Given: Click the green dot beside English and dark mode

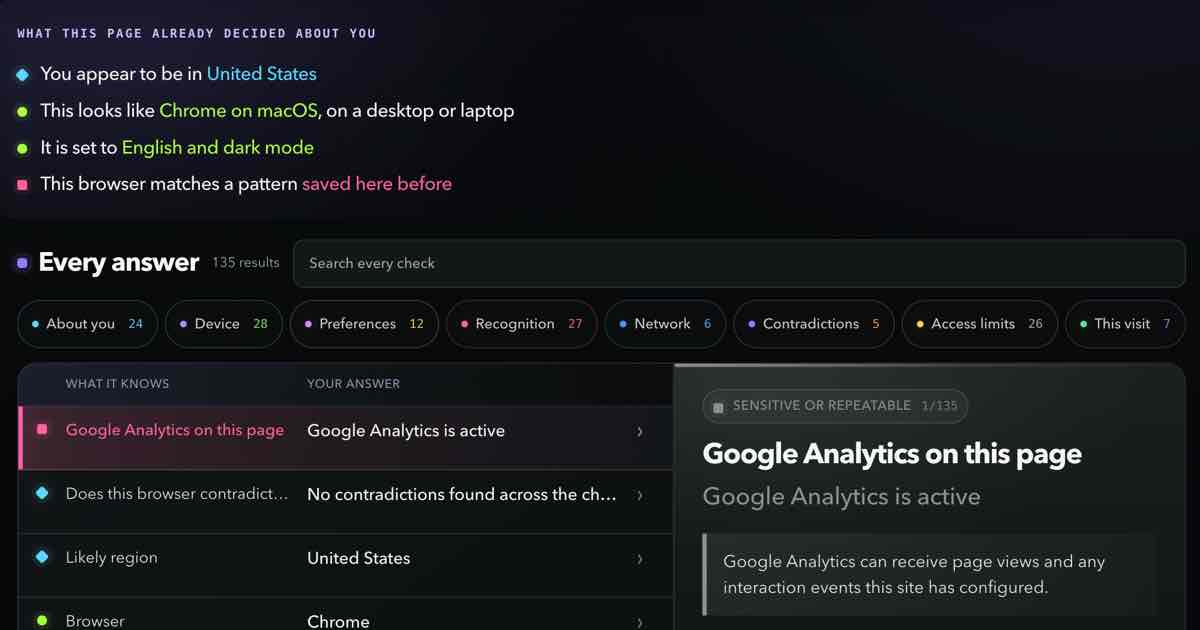Looking at the screenshot, I should pyautogui.click(x=22, y=148).
